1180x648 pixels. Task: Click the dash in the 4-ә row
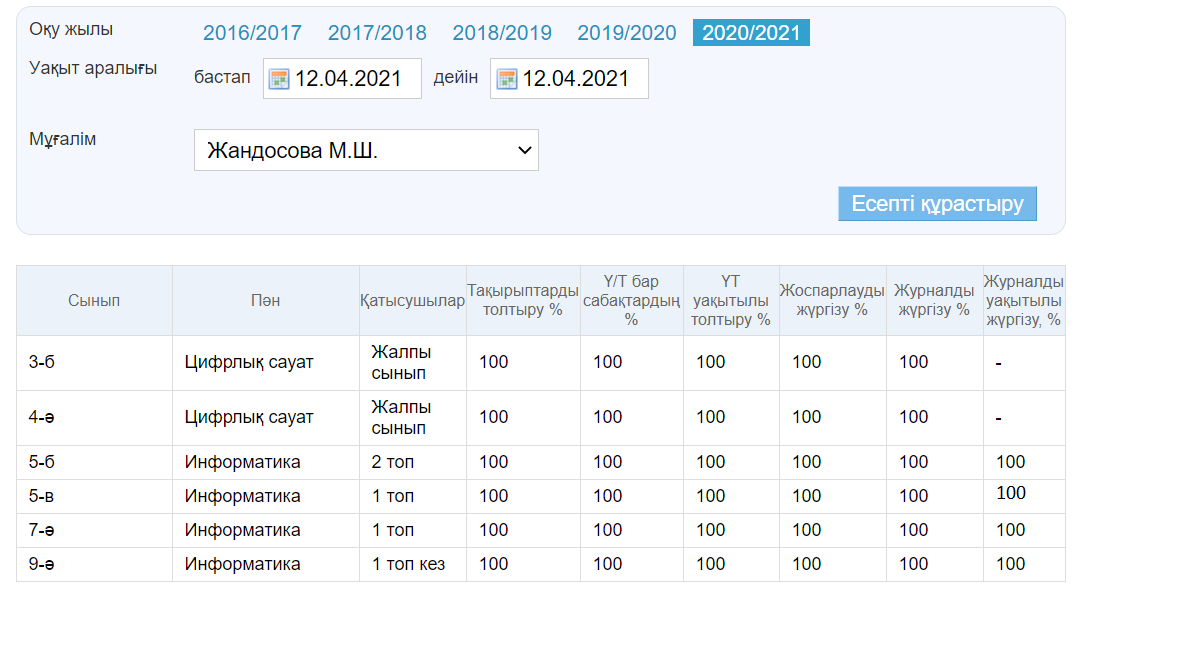point(999,418)
